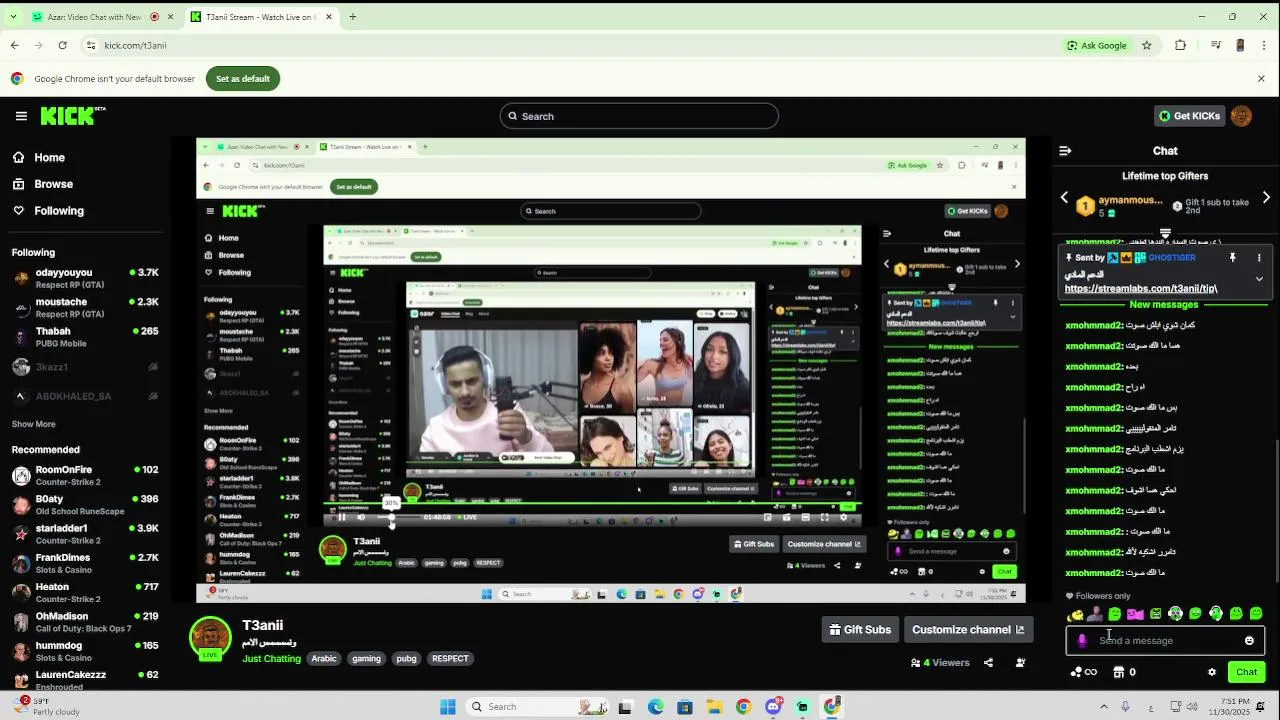Bookmark this page with star
This screenshot has width=1280, height=720.
[x=1147, y=45]
